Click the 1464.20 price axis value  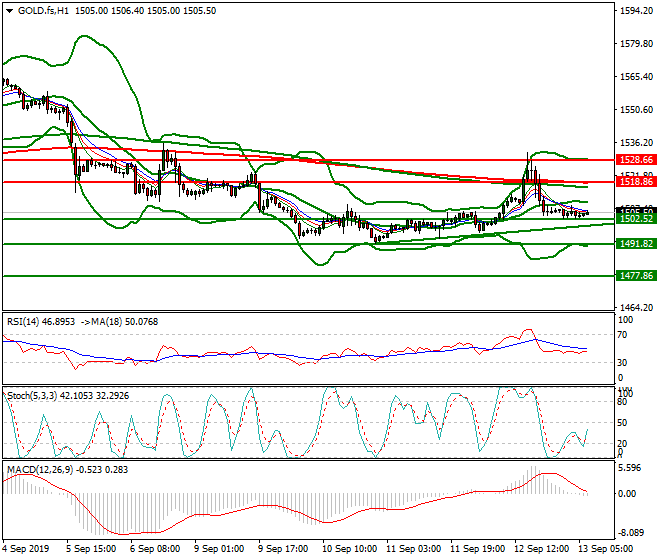637,308
